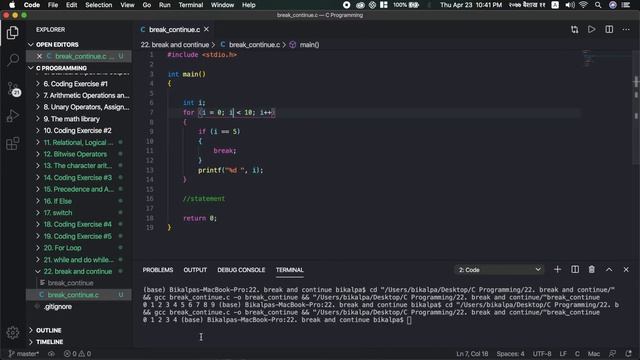Viewport: 640px width, 360px height.
Task: Open the Apple menu
Action: click(12, 5)
